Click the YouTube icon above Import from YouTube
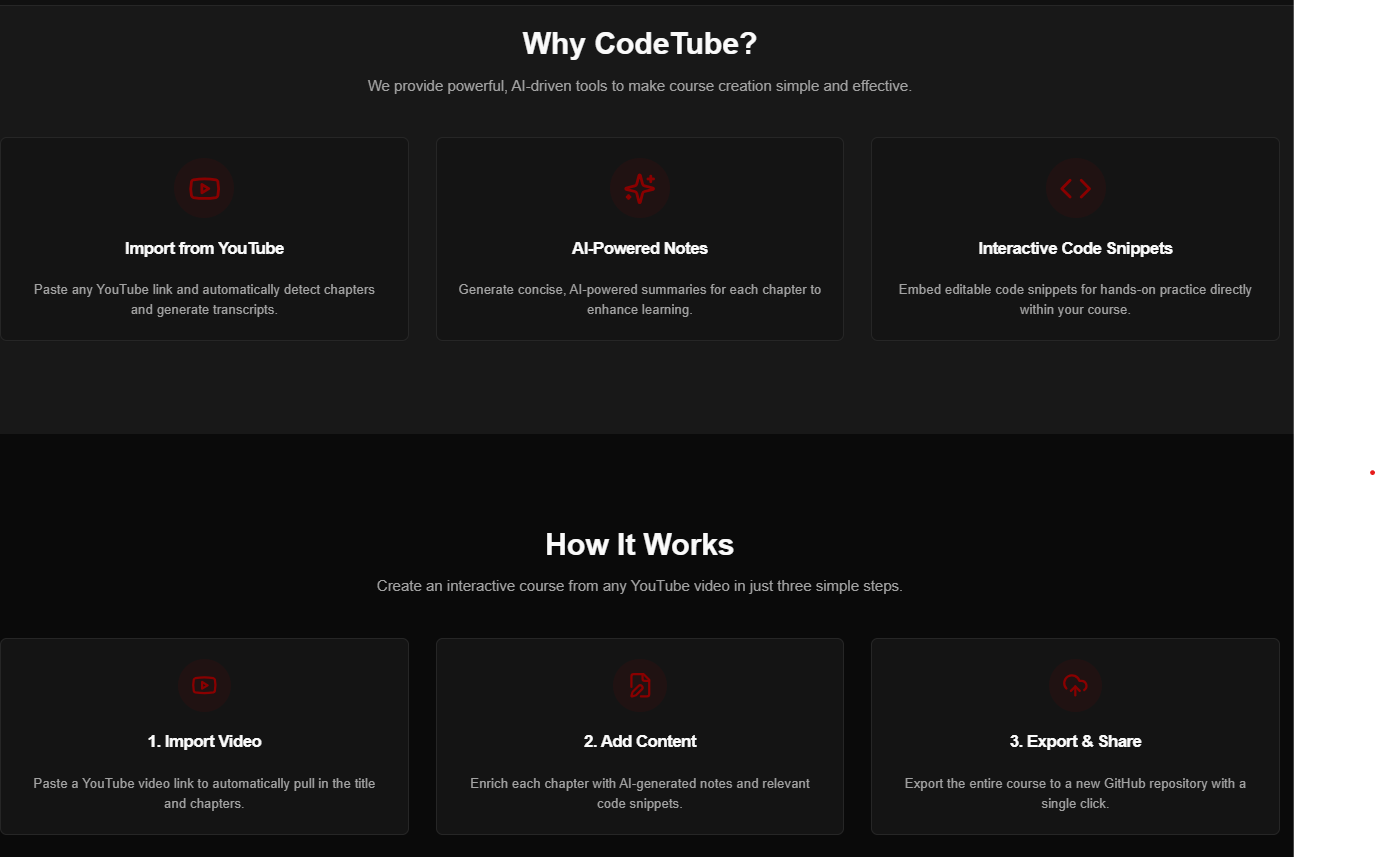The height and width of the screenshot is (857, 1376). pos(204,188)
